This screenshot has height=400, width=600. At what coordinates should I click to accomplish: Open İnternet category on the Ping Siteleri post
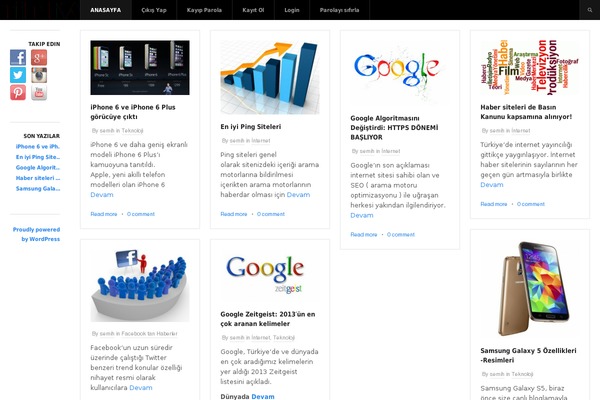[x=261, y=140]
